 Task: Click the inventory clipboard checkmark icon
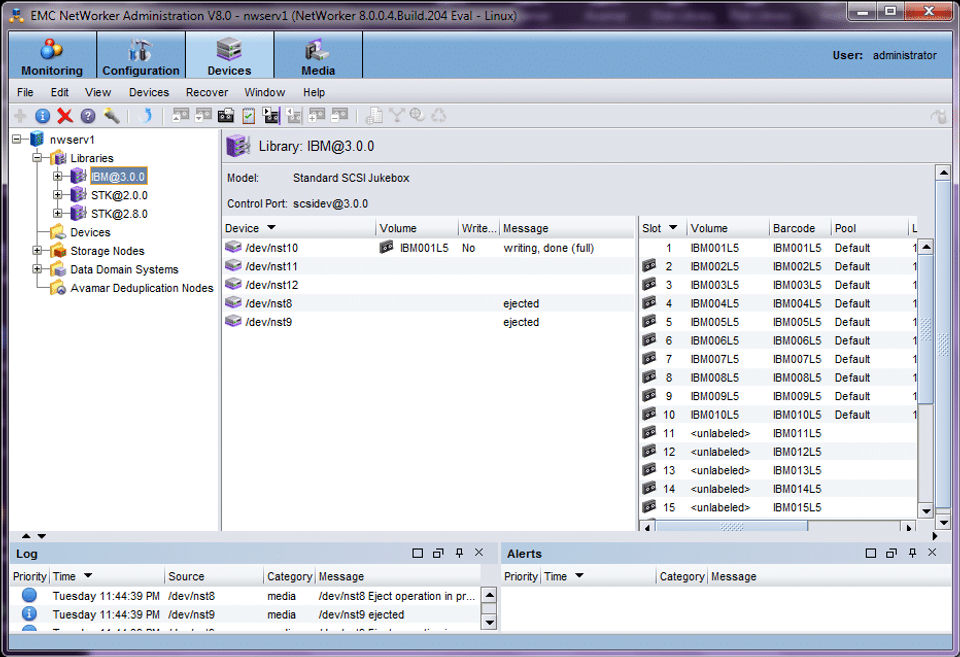(x=249, y=115)
